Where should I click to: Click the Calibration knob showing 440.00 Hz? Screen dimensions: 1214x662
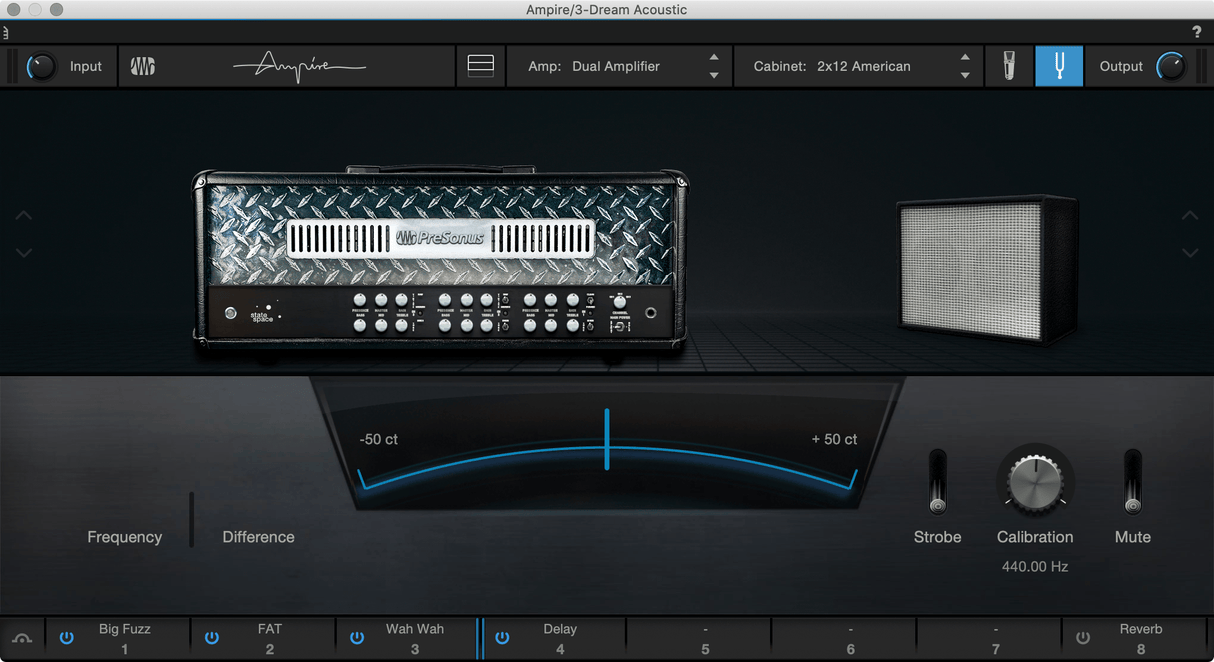(1035, 482)
